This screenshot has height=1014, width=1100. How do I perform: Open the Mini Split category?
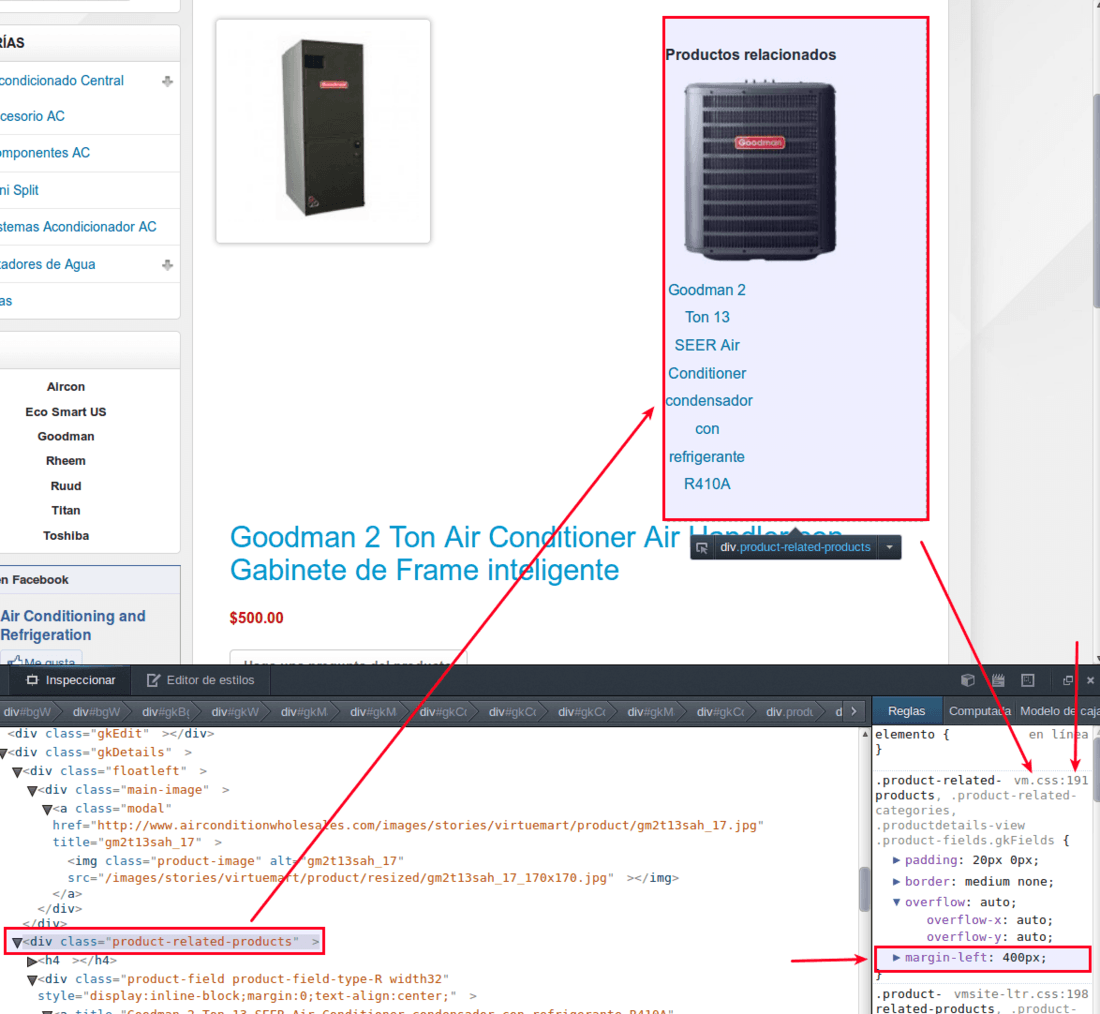point(19,190)
